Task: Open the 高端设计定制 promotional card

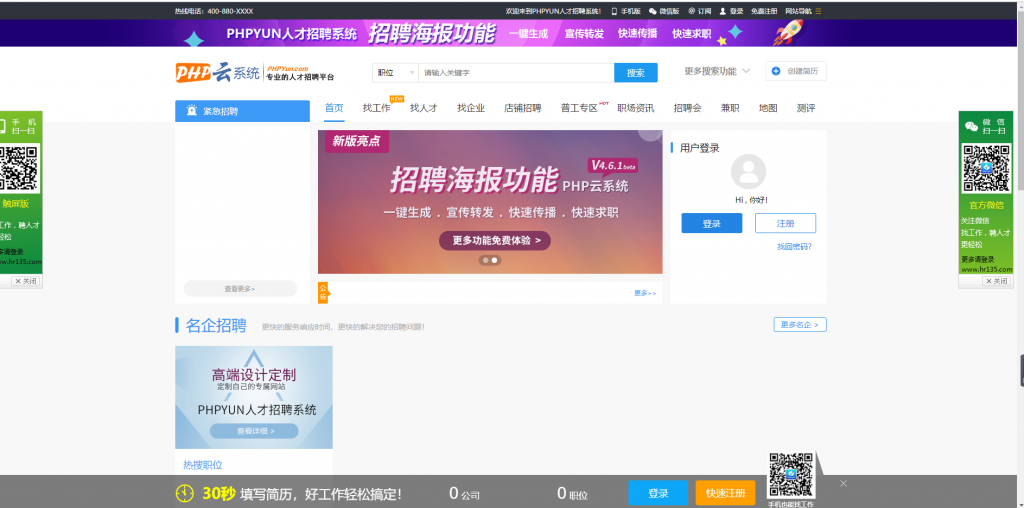Action: point(253,397)
